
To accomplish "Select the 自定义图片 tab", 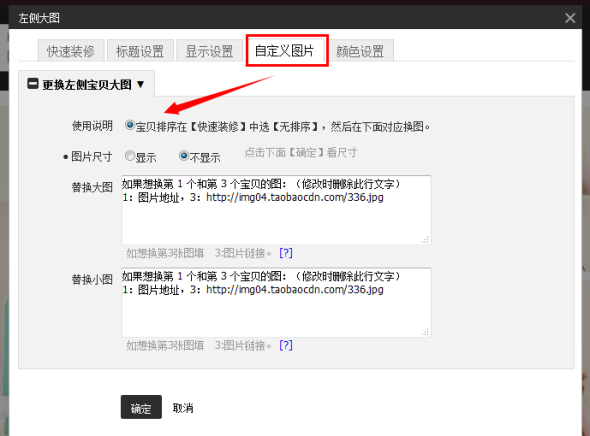I will click(285, 50).
